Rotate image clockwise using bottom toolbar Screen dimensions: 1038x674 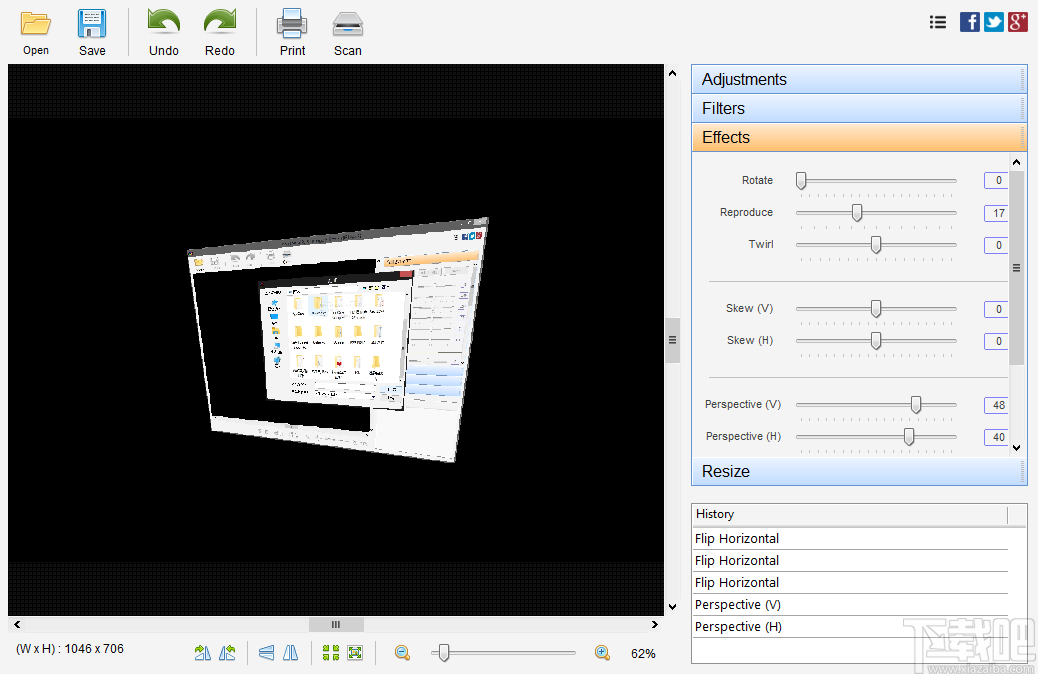click(203, 653)
